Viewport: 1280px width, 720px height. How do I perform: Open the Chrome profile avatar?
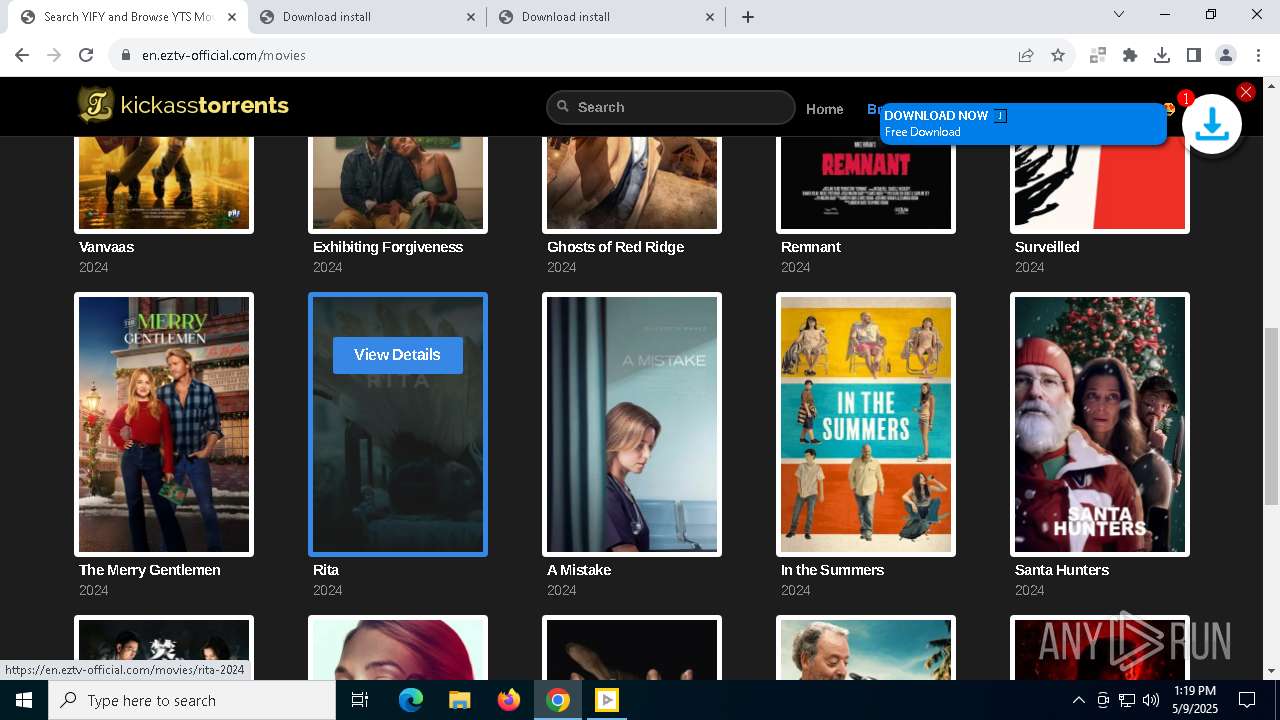1226,55
